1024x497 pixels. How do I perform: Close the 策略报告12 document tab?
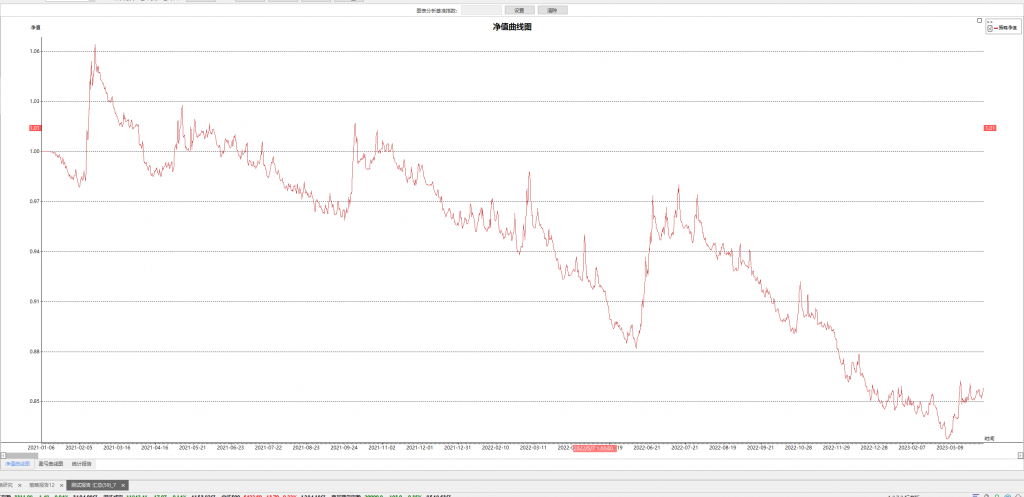62,485
